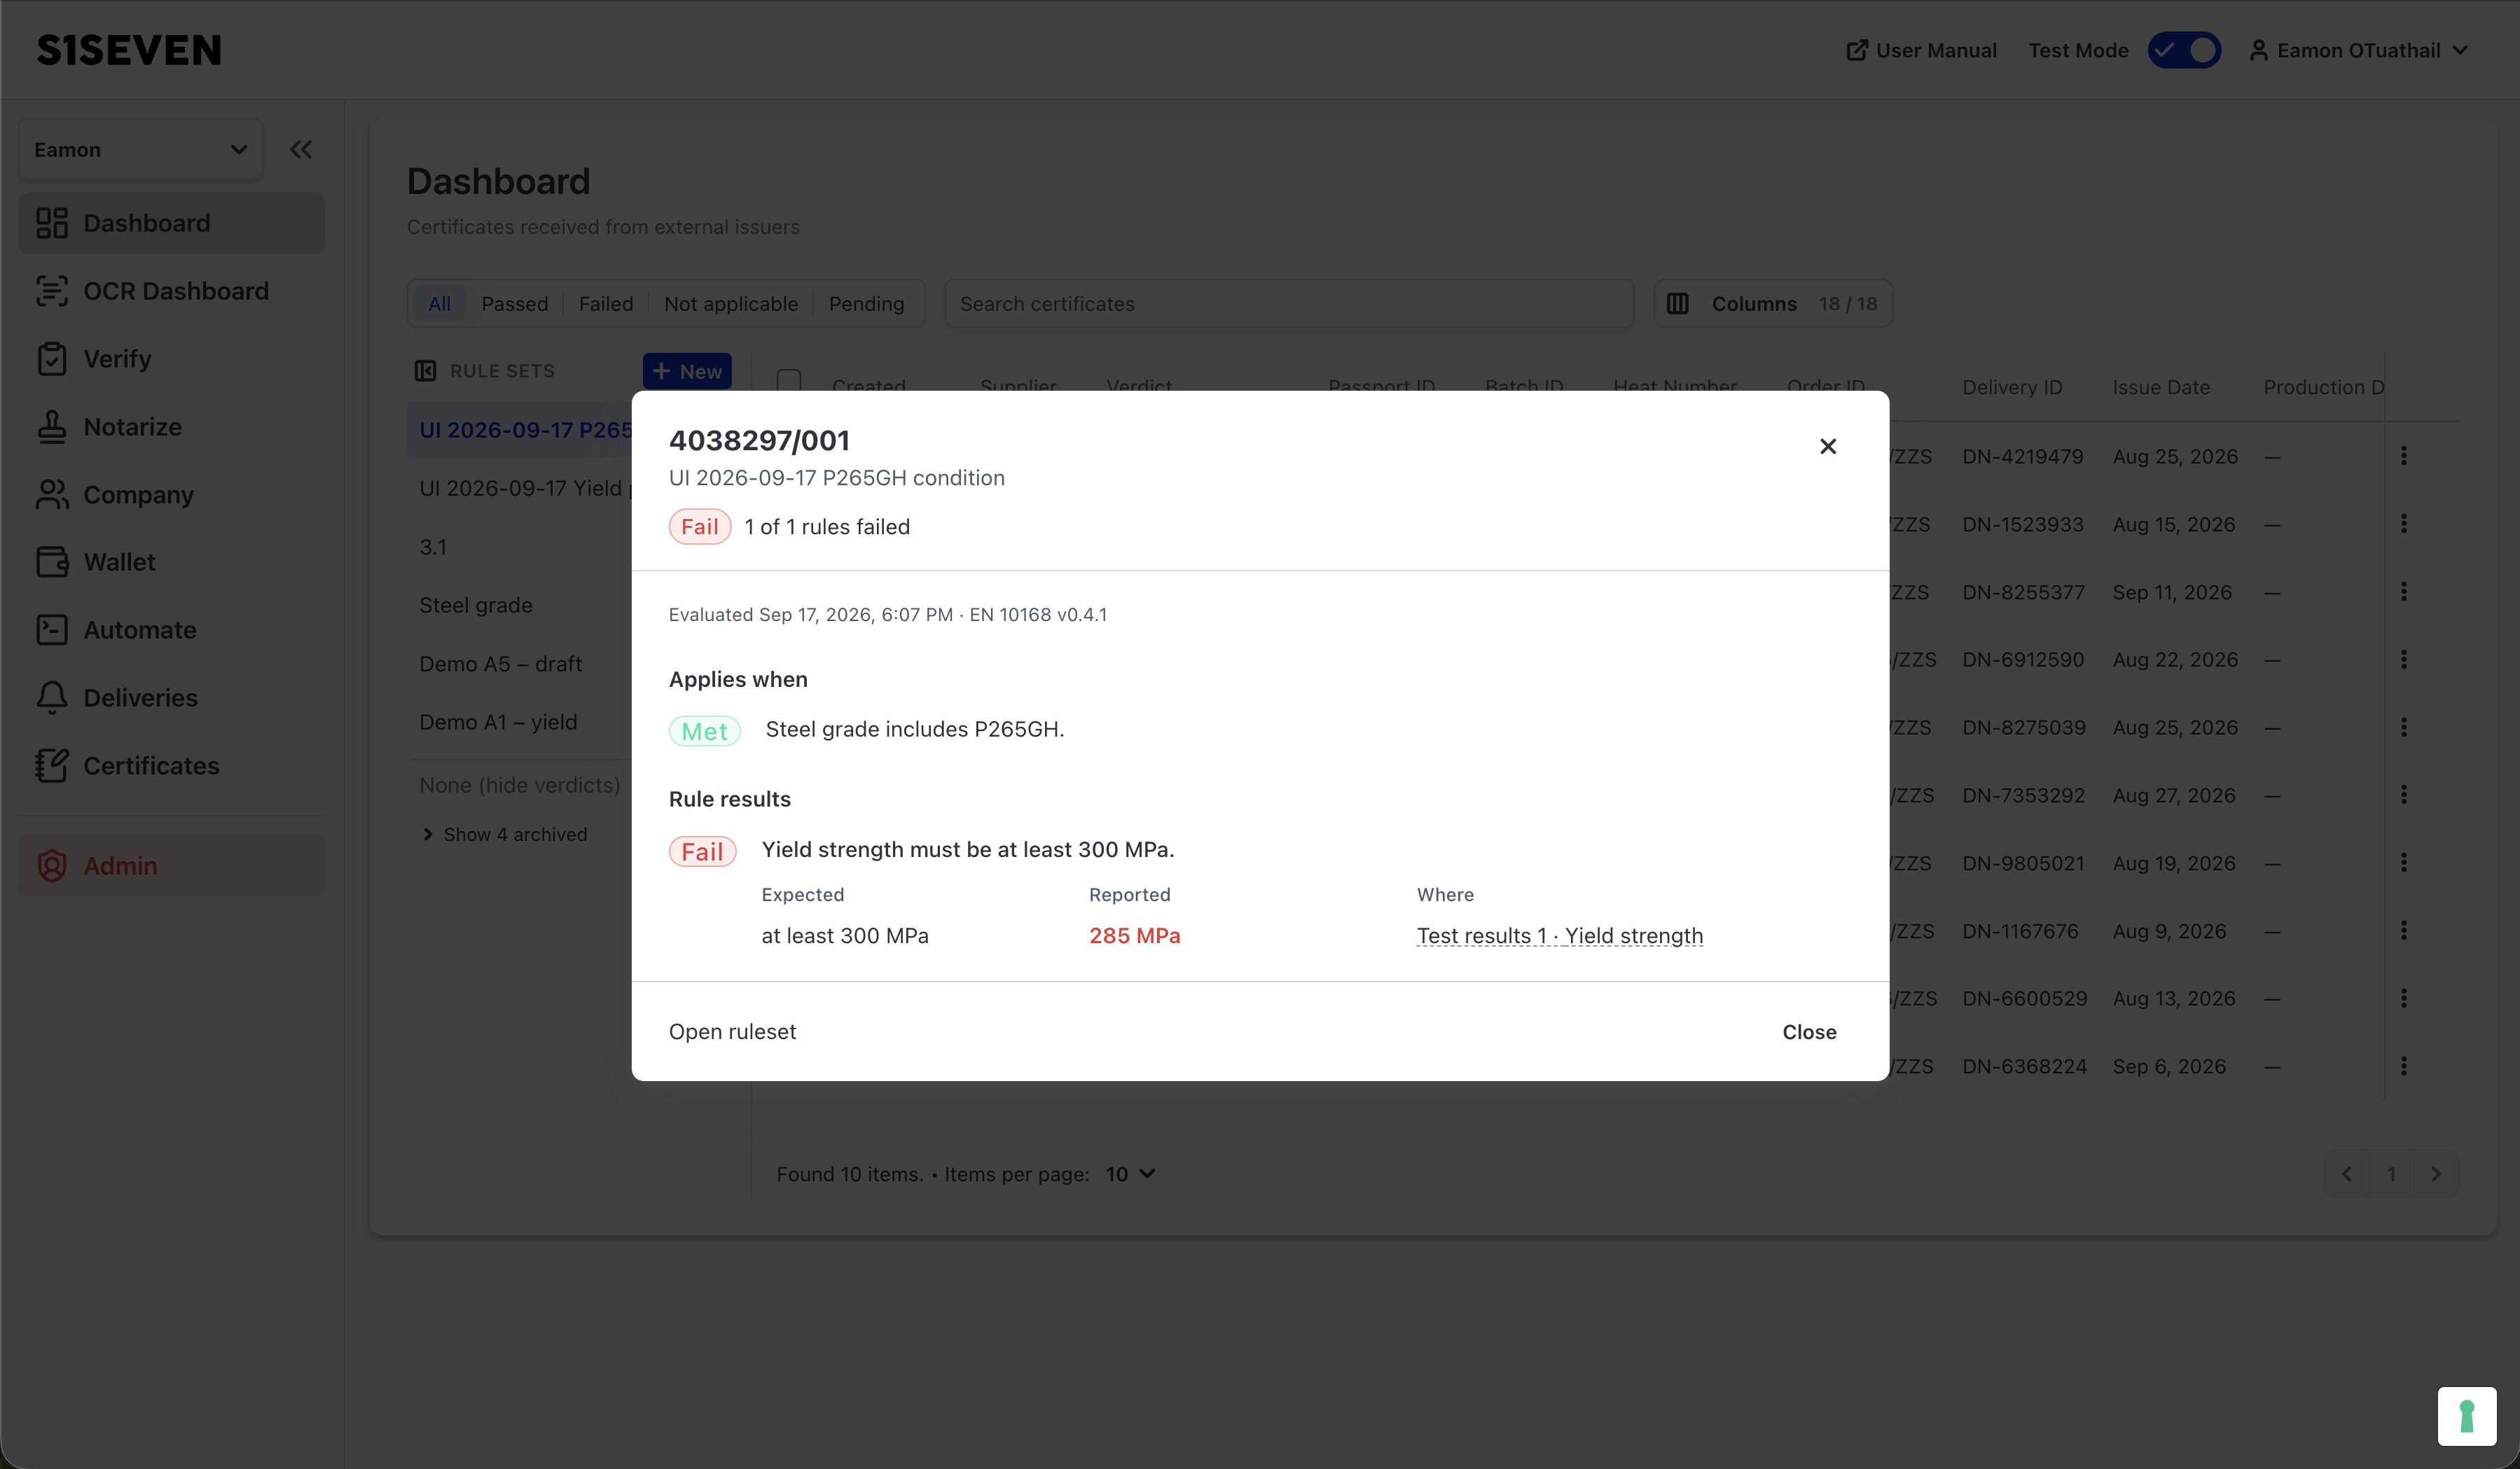Close the rule results dialog via X
This screenshot has width=2520, height=1469.
[1827, 446]
